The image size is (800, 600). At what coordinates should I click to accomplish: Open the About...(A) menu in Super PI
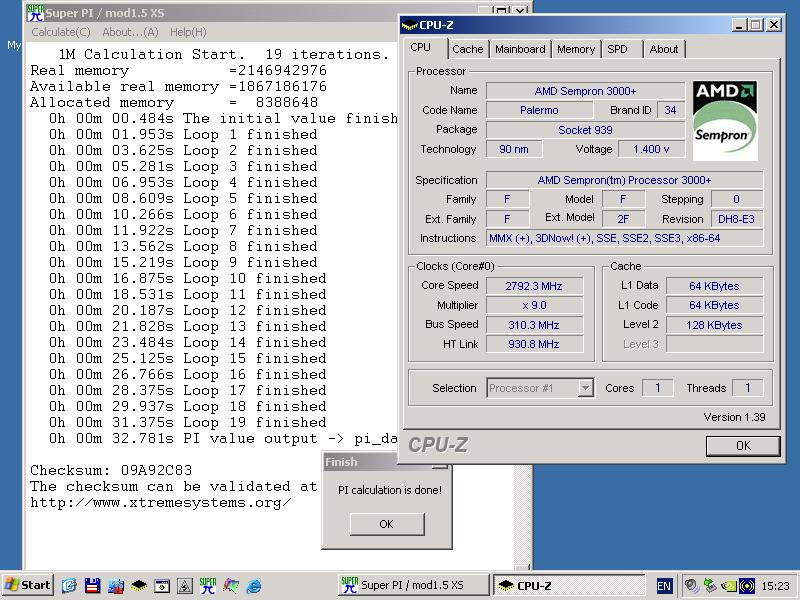[x=130, y=32]
